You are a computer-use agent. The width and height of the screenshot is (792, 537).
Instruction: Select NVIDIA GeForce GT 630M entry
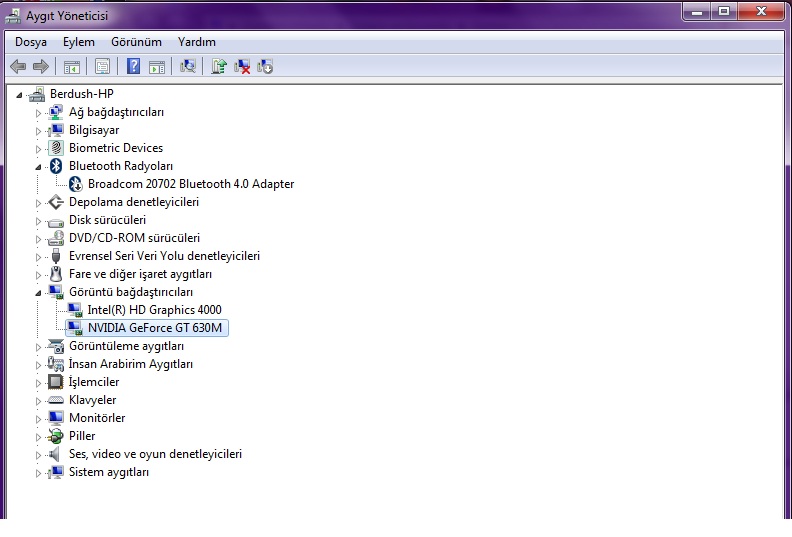pos(155,328)
